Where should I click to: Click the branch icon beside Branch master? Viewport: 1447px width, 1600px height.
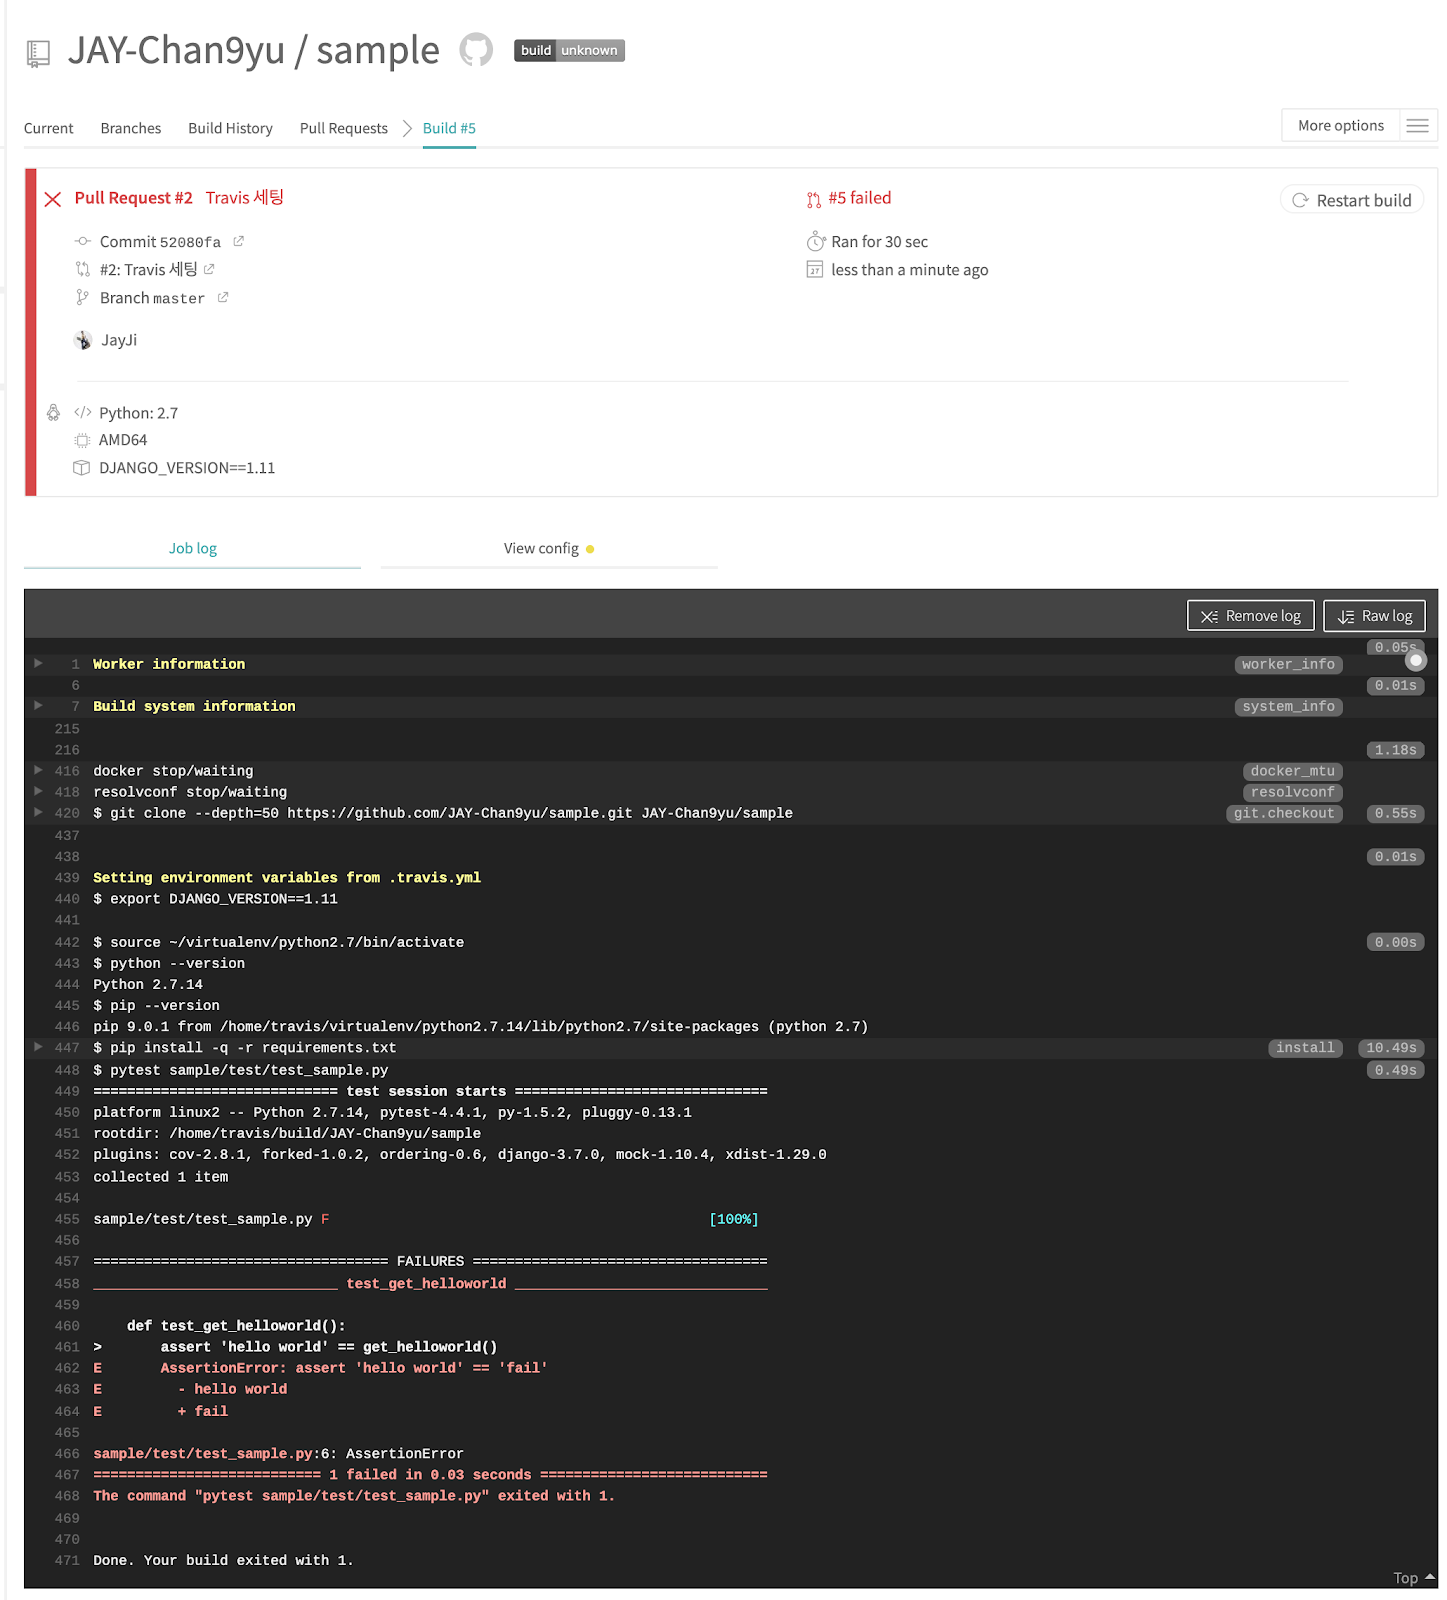click(x=82, y=297)
